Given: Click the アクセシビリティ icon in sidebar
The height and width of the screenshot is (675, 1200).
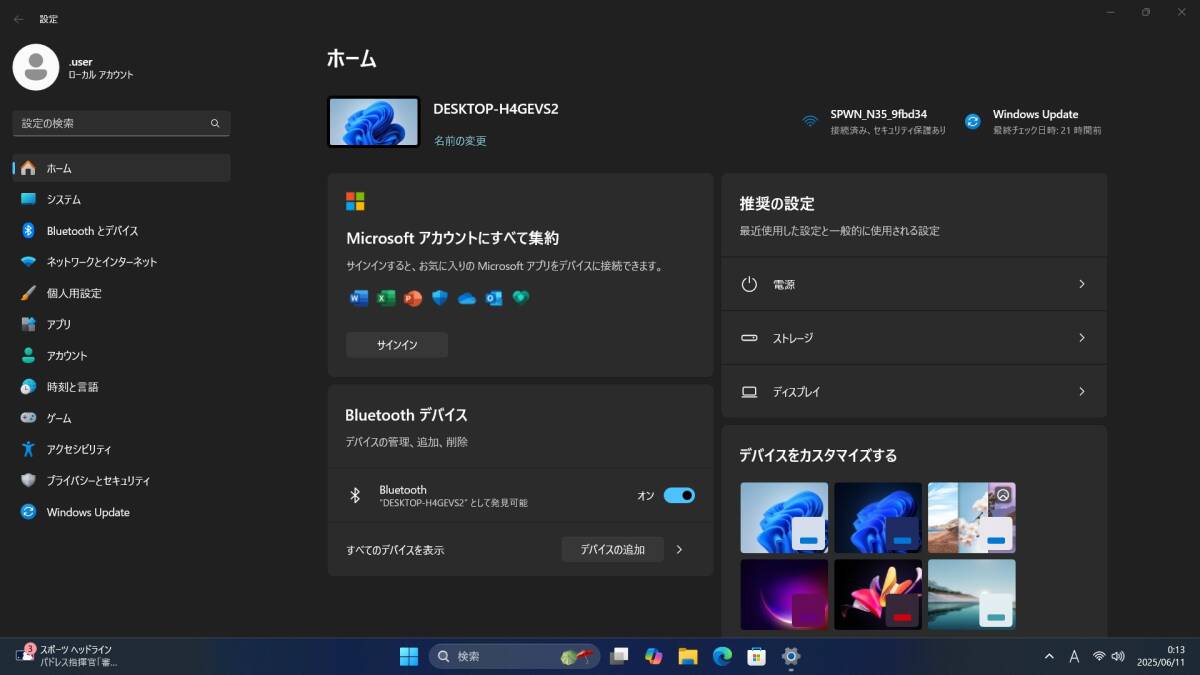Looking at the screenshot, I should 28,449.
